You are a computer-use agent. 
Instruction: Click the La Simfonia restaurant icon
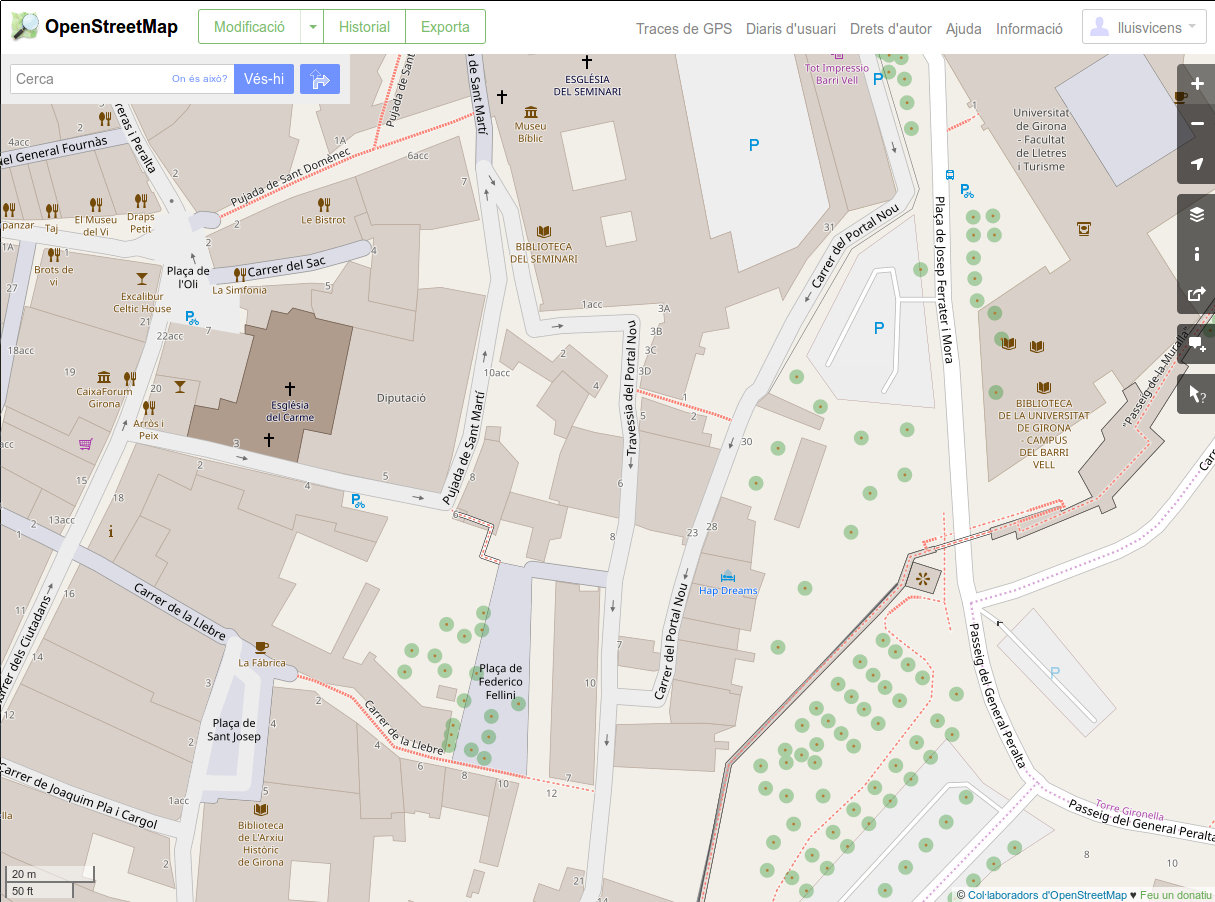pos(239,275)
